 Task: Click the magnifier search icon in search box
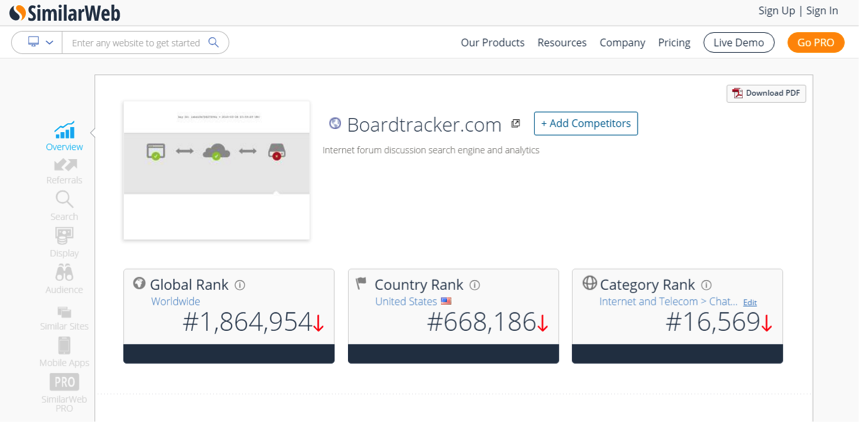(214, 42)
